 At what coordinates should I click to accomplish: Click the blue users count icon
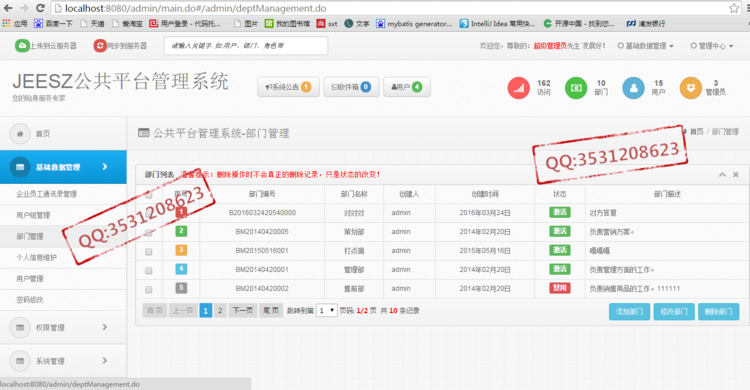pos(633,88)
